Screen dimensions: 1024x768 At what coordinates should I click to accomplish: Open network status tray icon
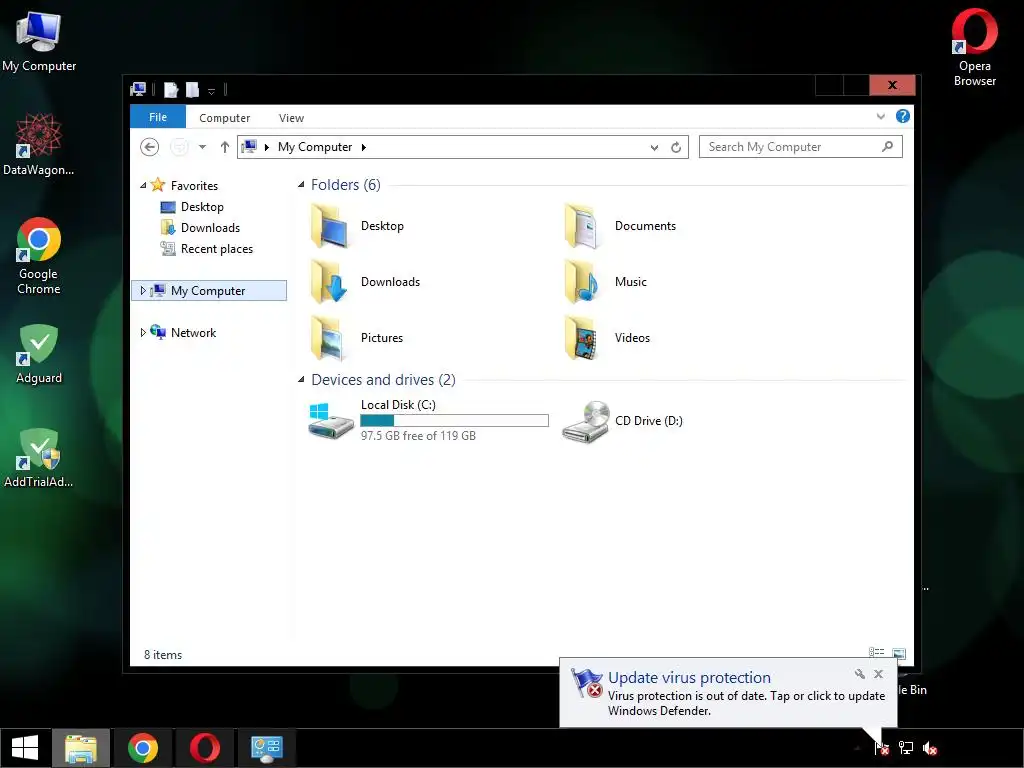906,748
